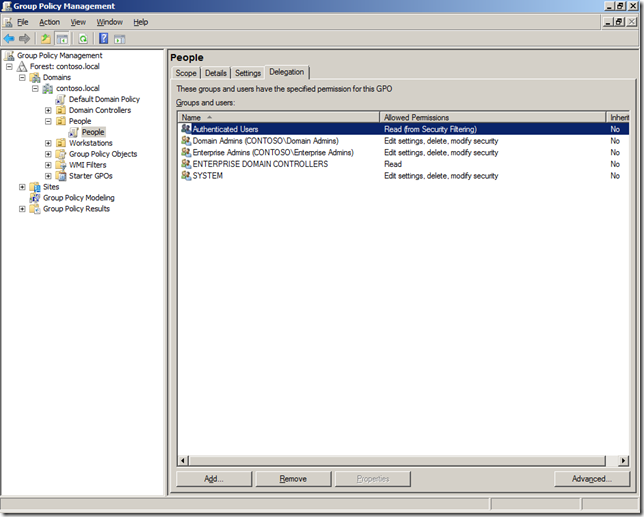Collapse the People organizational unit node
Viewport: 644px width, 517px height.
(x=48, y=121)
